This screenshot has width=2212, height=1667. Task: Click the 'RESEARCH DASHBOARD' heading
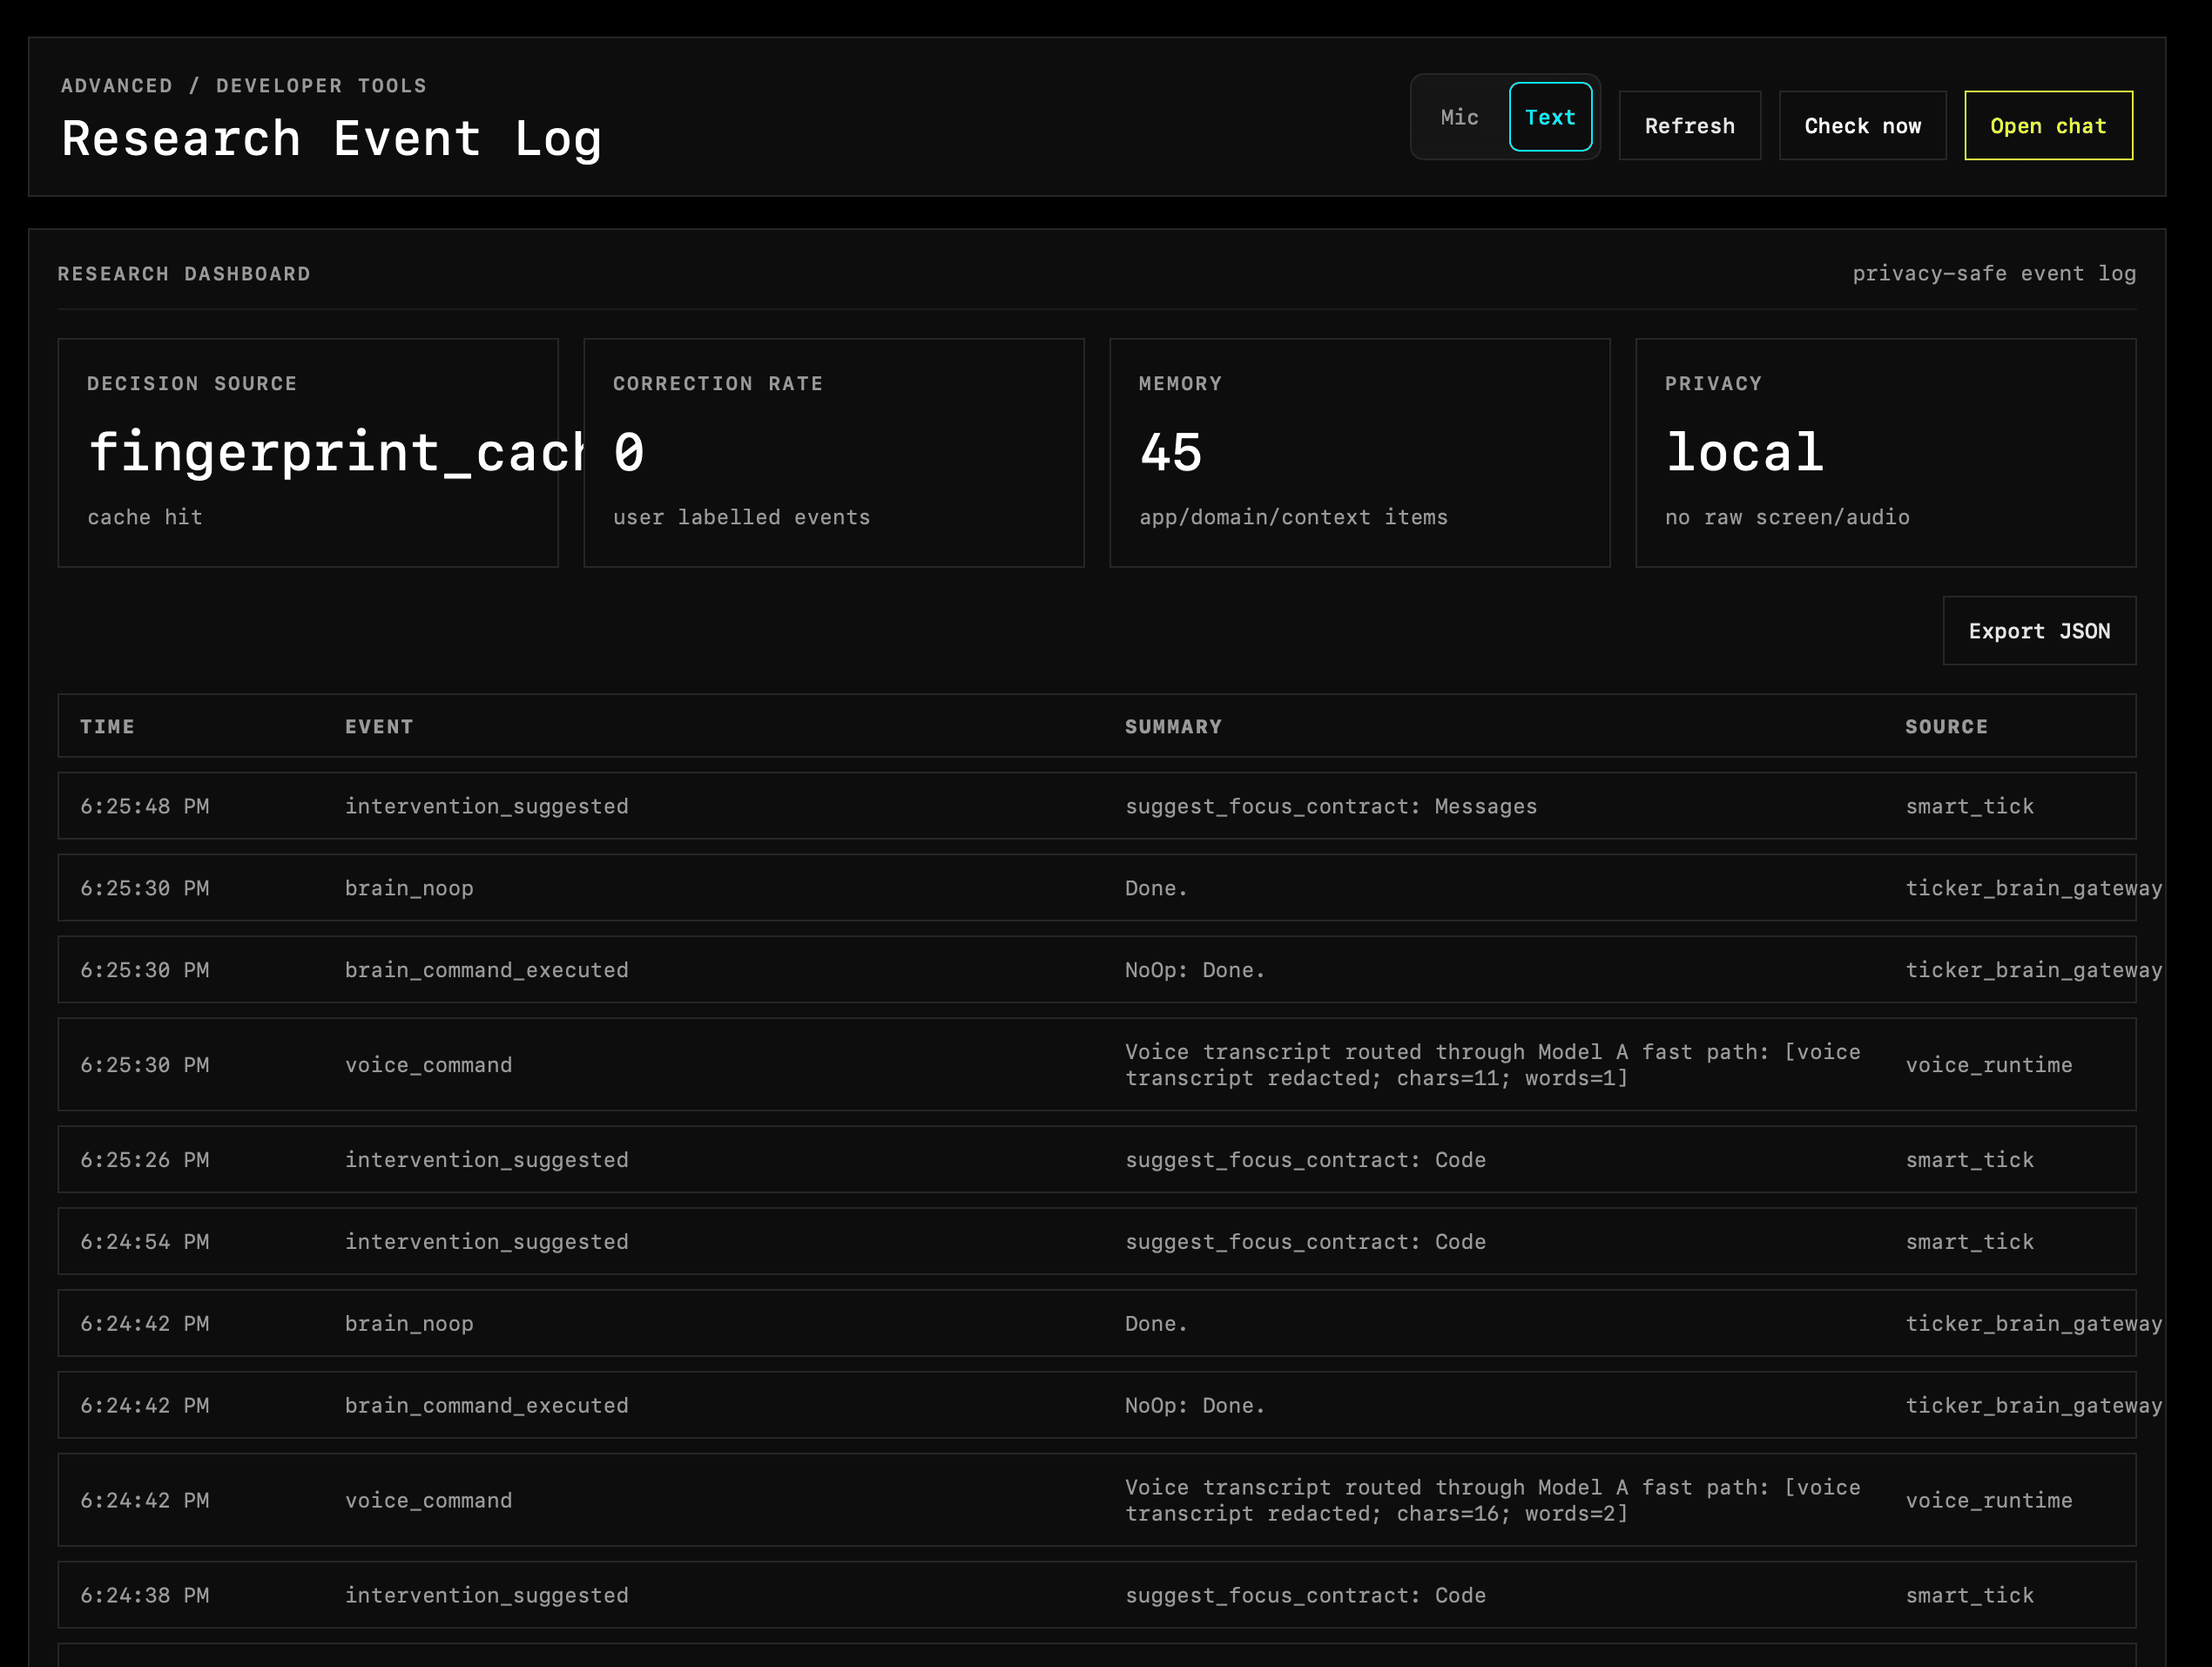[184, 274]
